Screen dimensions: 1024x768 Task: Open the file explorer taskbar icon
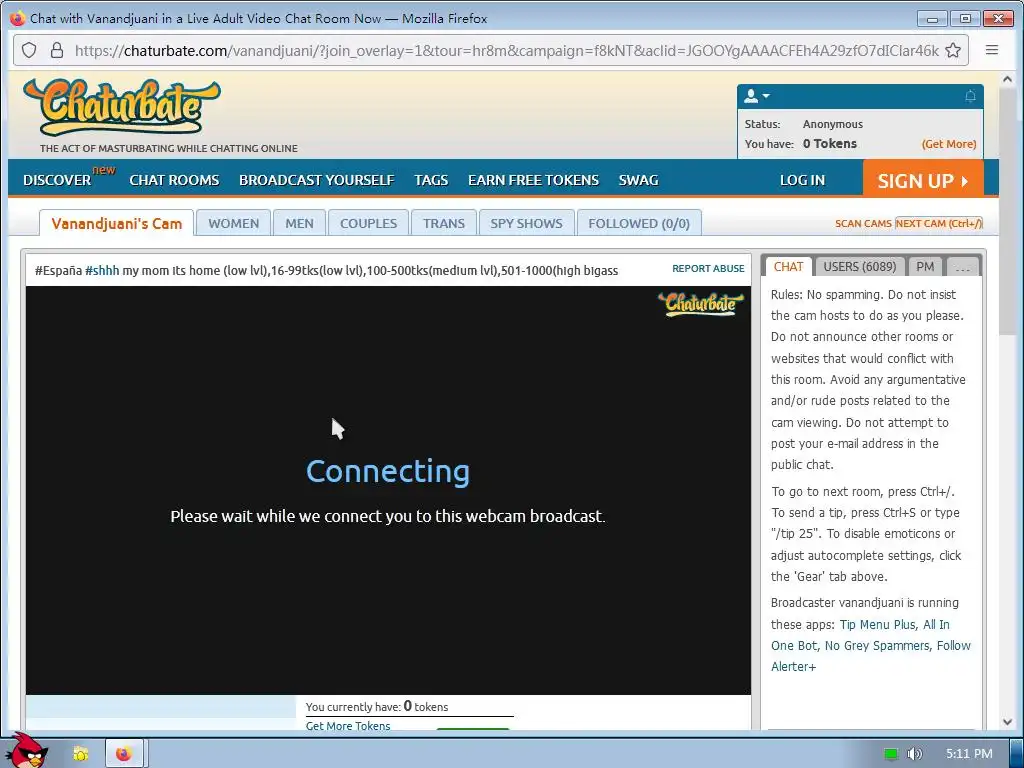(80, 754)
